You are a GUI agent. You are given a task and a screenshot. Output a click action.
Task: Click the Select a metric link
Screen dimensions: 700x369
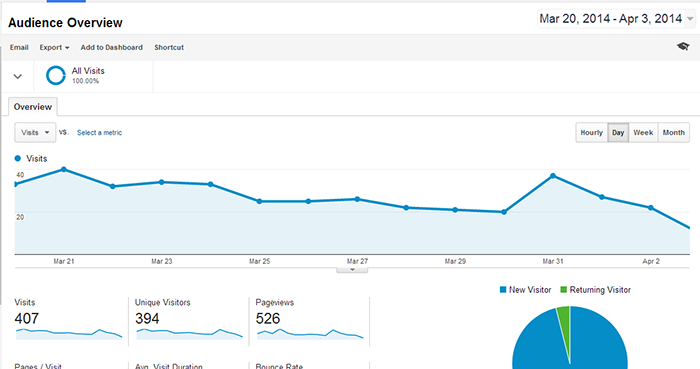(99, 133)
